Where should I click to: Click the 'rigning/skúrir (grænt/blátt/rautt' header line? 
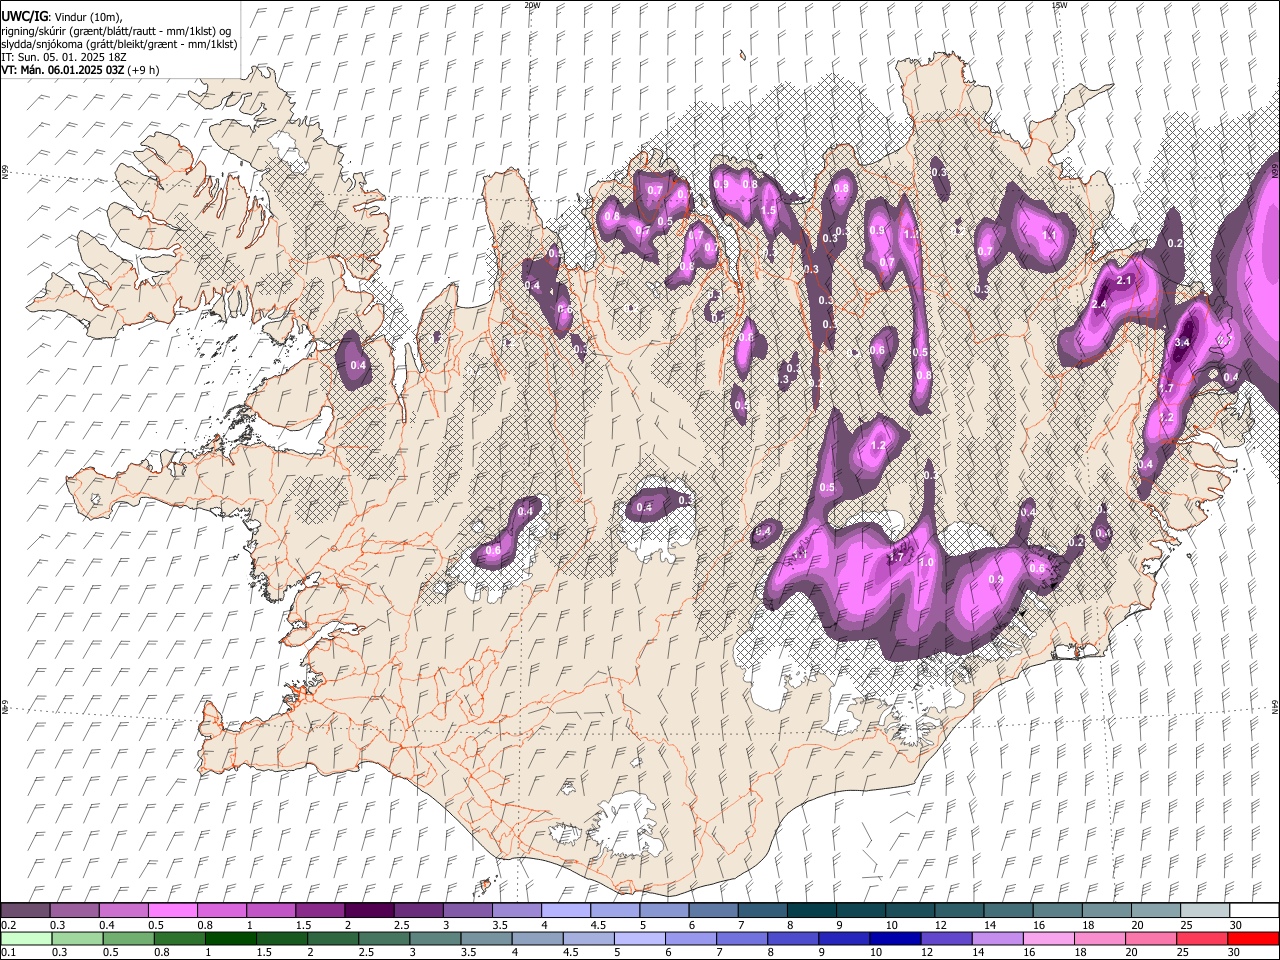116,30
